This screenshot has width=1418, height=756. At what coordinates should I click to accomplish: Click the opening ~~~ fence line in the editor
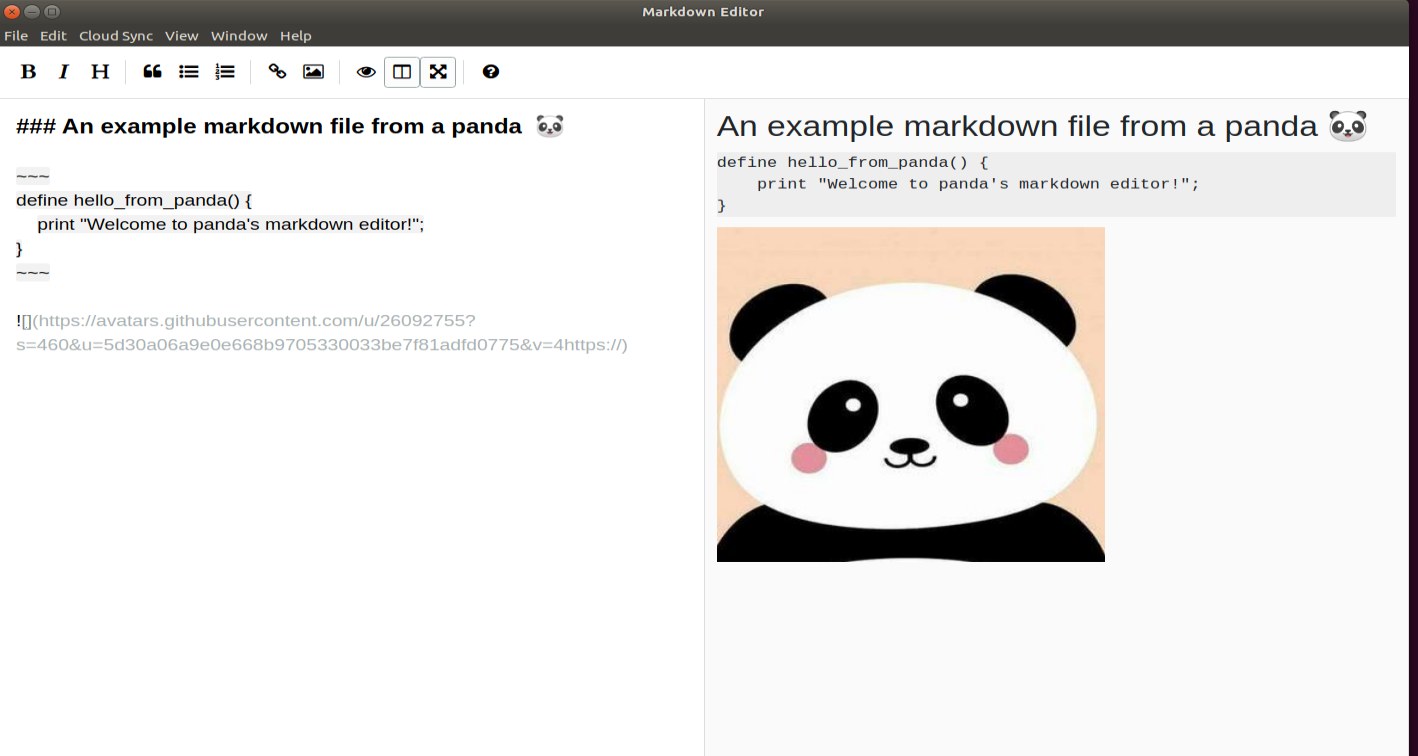[33, 176]
